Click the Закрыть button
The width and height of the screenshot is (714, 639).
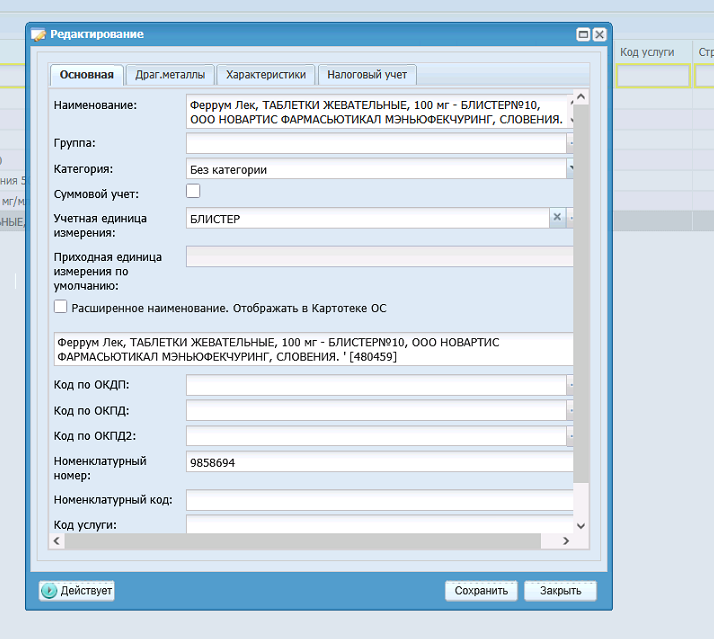click(560, 591)
